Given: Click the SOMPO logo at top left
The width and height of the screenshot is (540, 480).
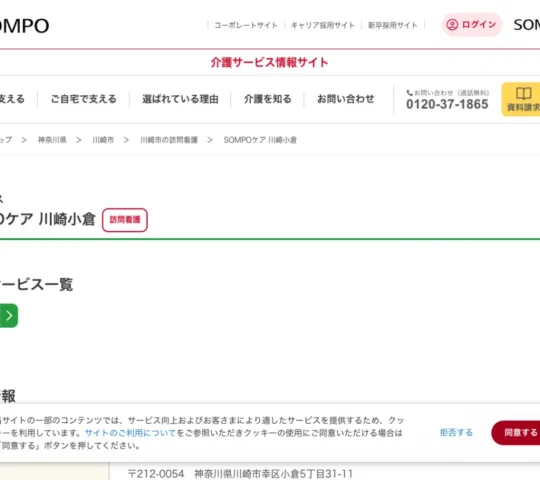Looking at the screenshot, I should [x=24, y=26].
